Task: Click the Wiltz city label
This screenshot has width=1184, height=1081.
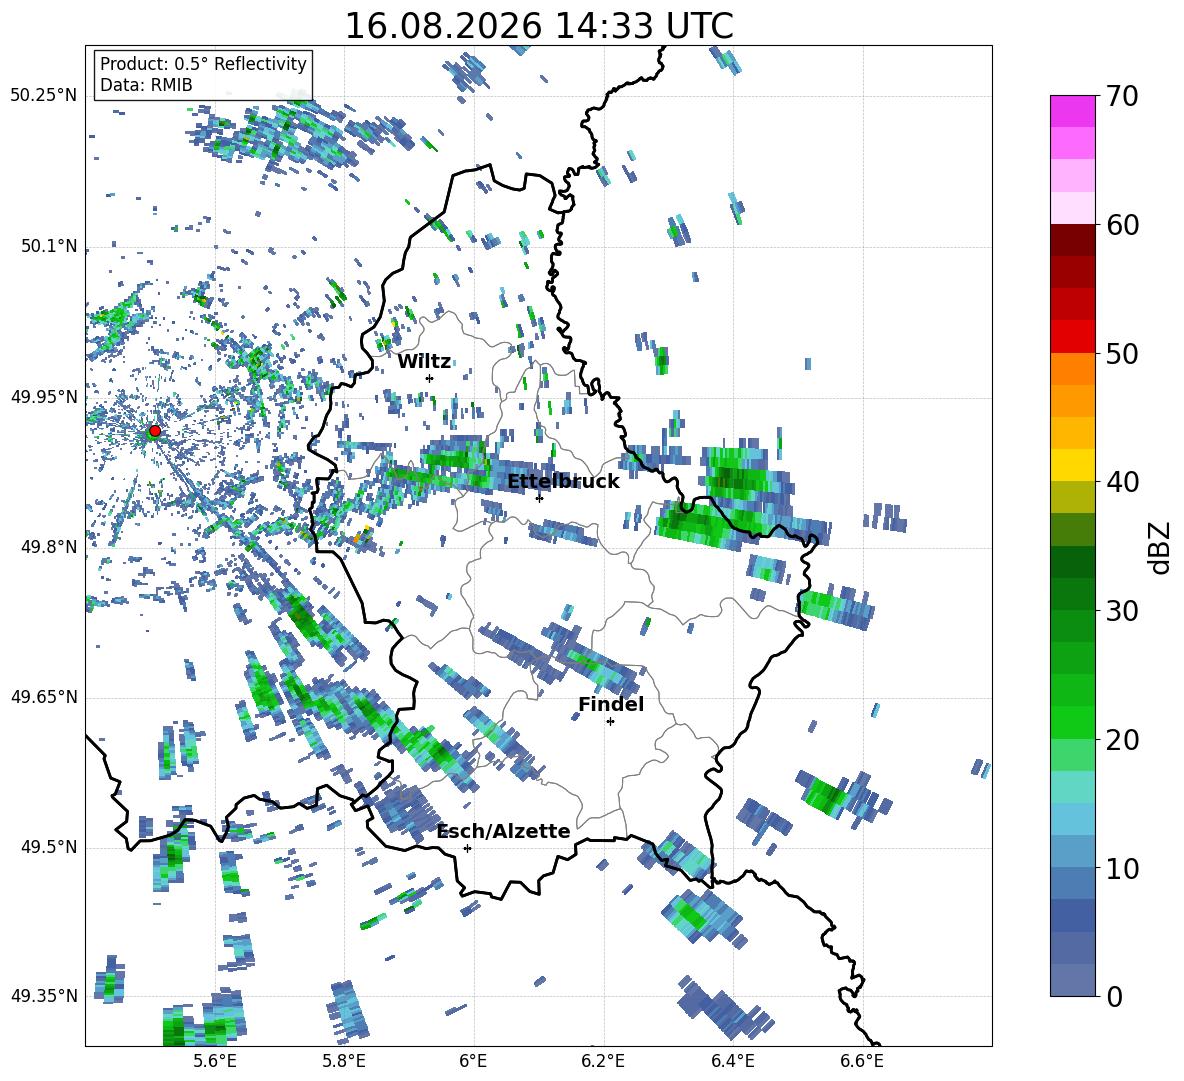Action: [x=424, y=362]
